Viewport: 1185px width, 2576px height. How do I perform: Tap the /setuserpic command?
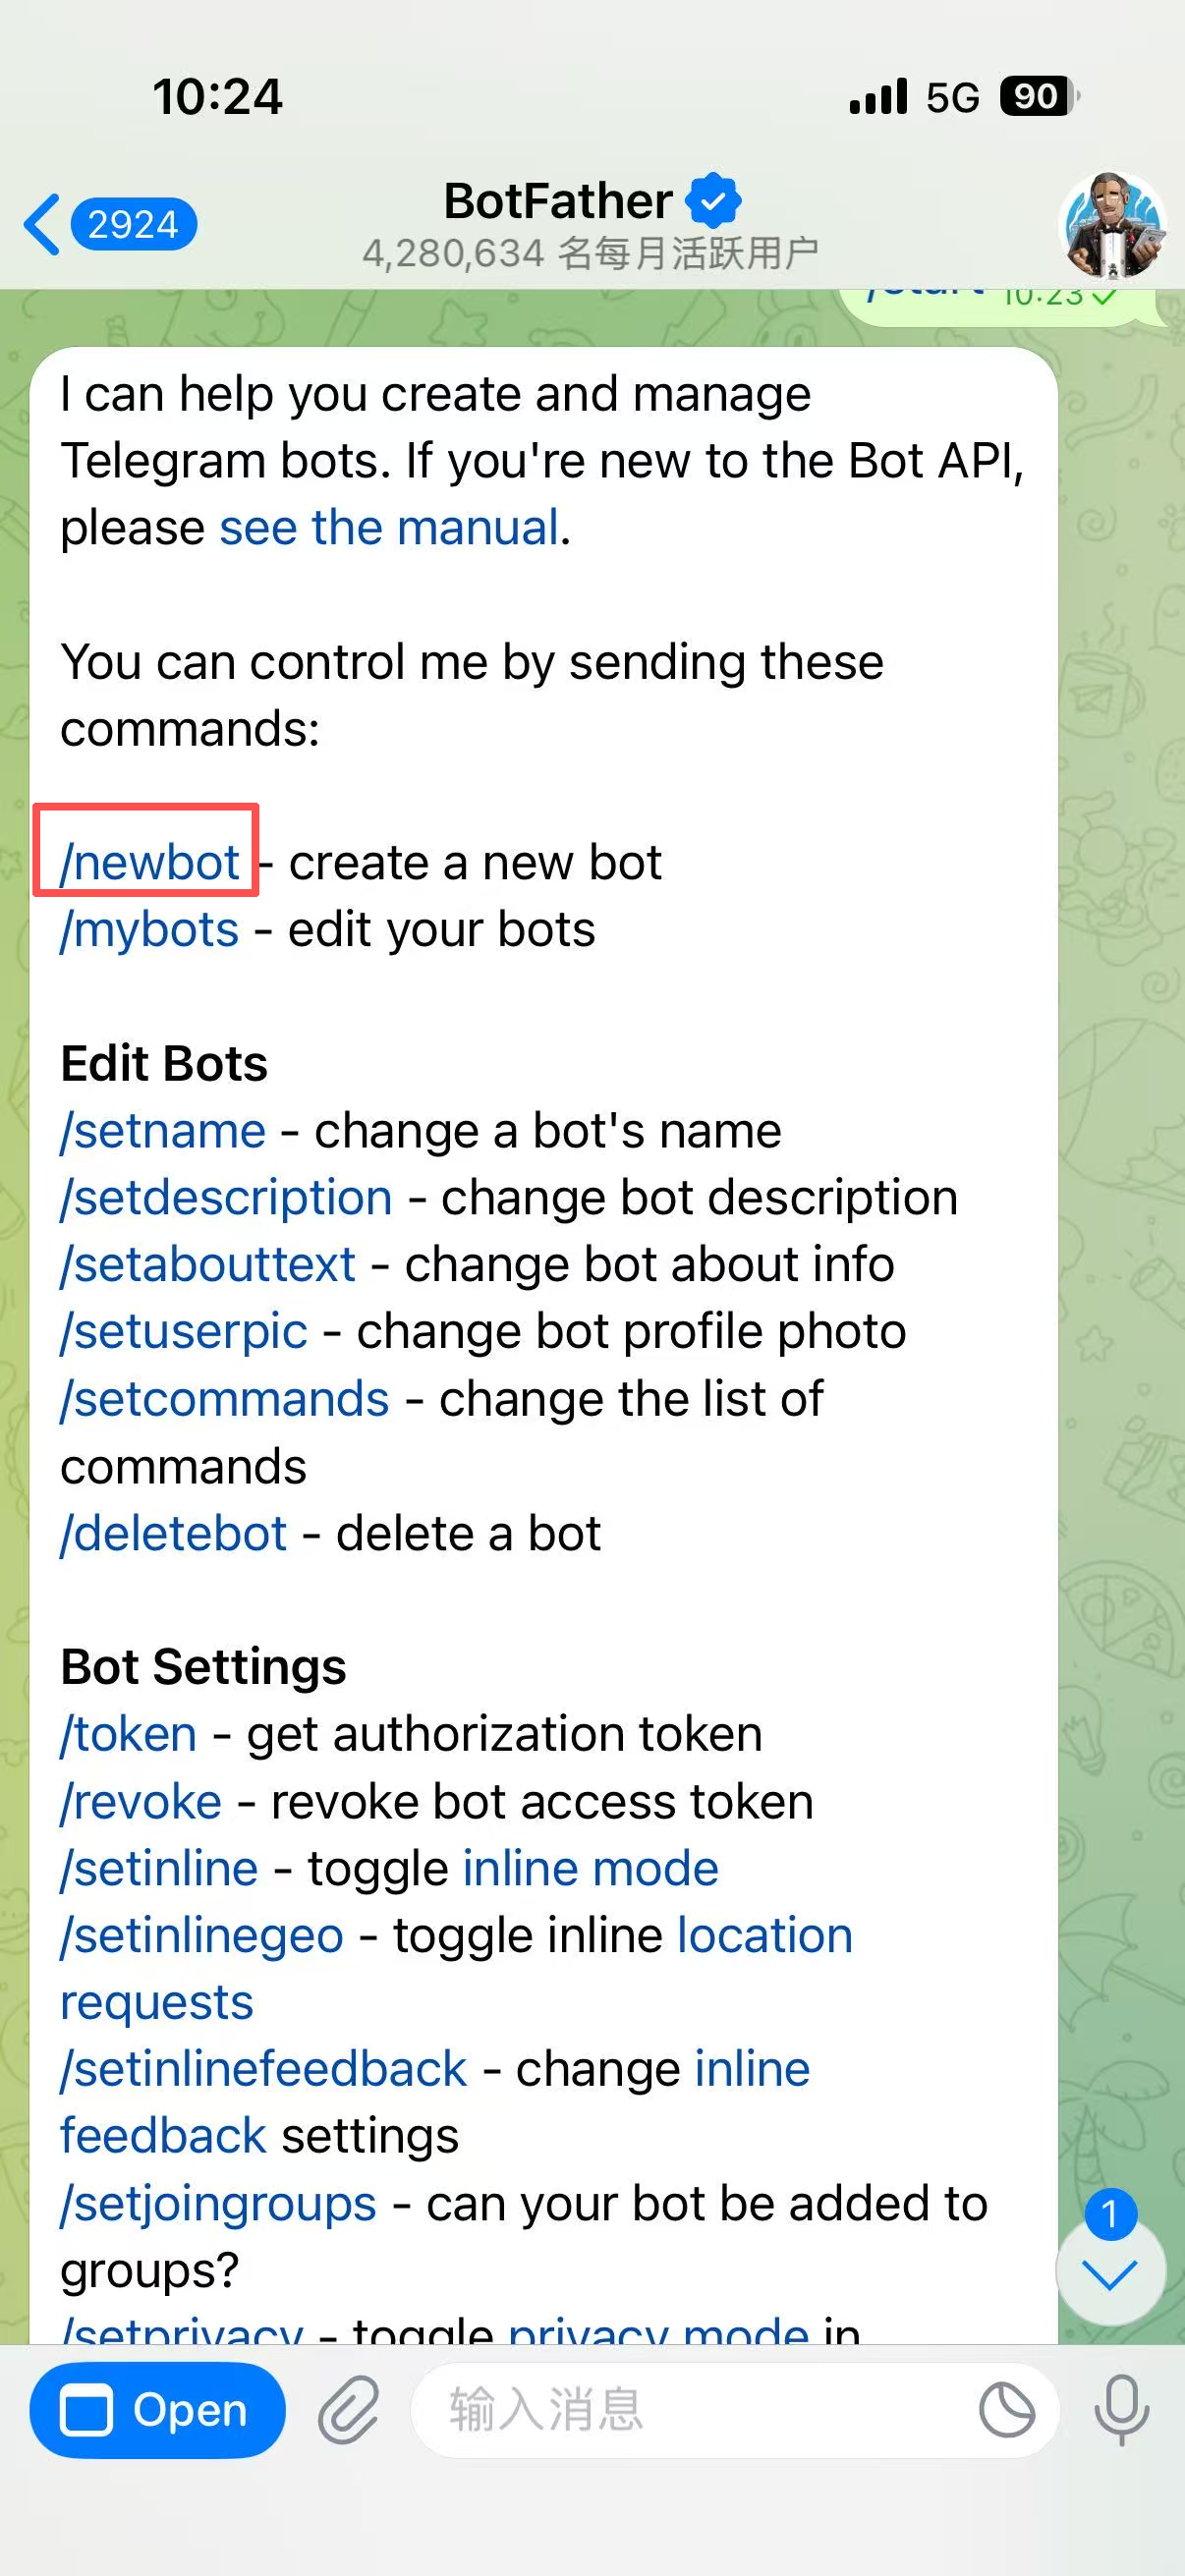pyautogui.click(x=184, y=1332)
